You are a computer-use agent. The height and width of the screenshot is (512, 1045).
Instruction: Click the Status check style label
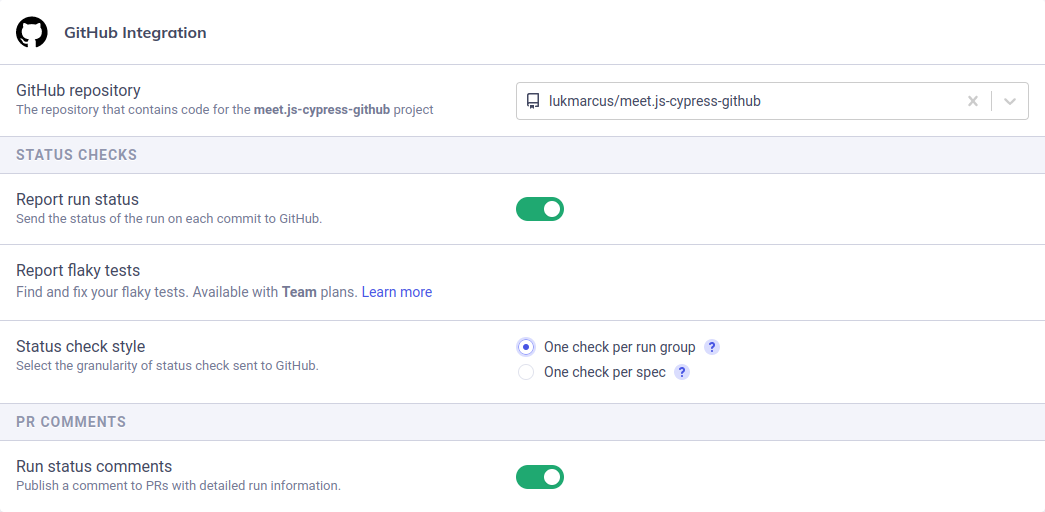pos(81,347)
